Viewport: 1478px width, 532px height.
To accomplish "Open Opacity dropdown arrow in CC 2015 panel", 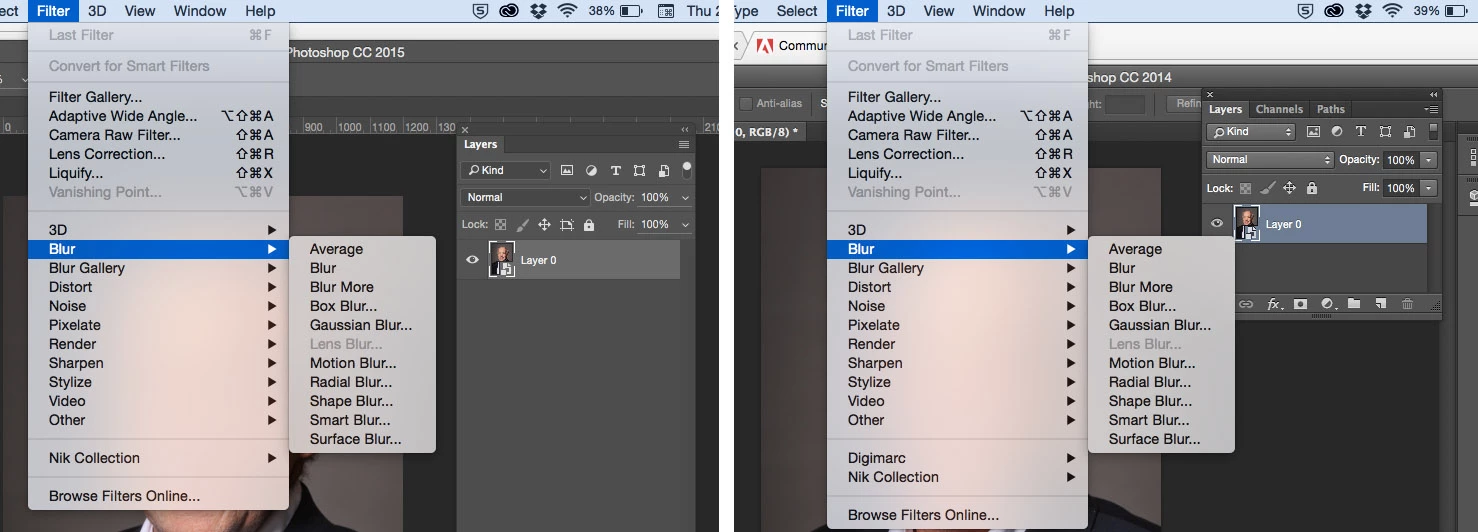I will [685, 198].
